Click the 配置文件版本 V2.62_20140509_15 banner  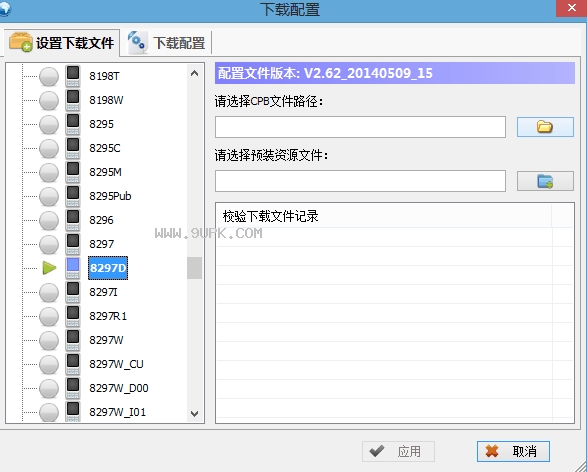point(395,73)
